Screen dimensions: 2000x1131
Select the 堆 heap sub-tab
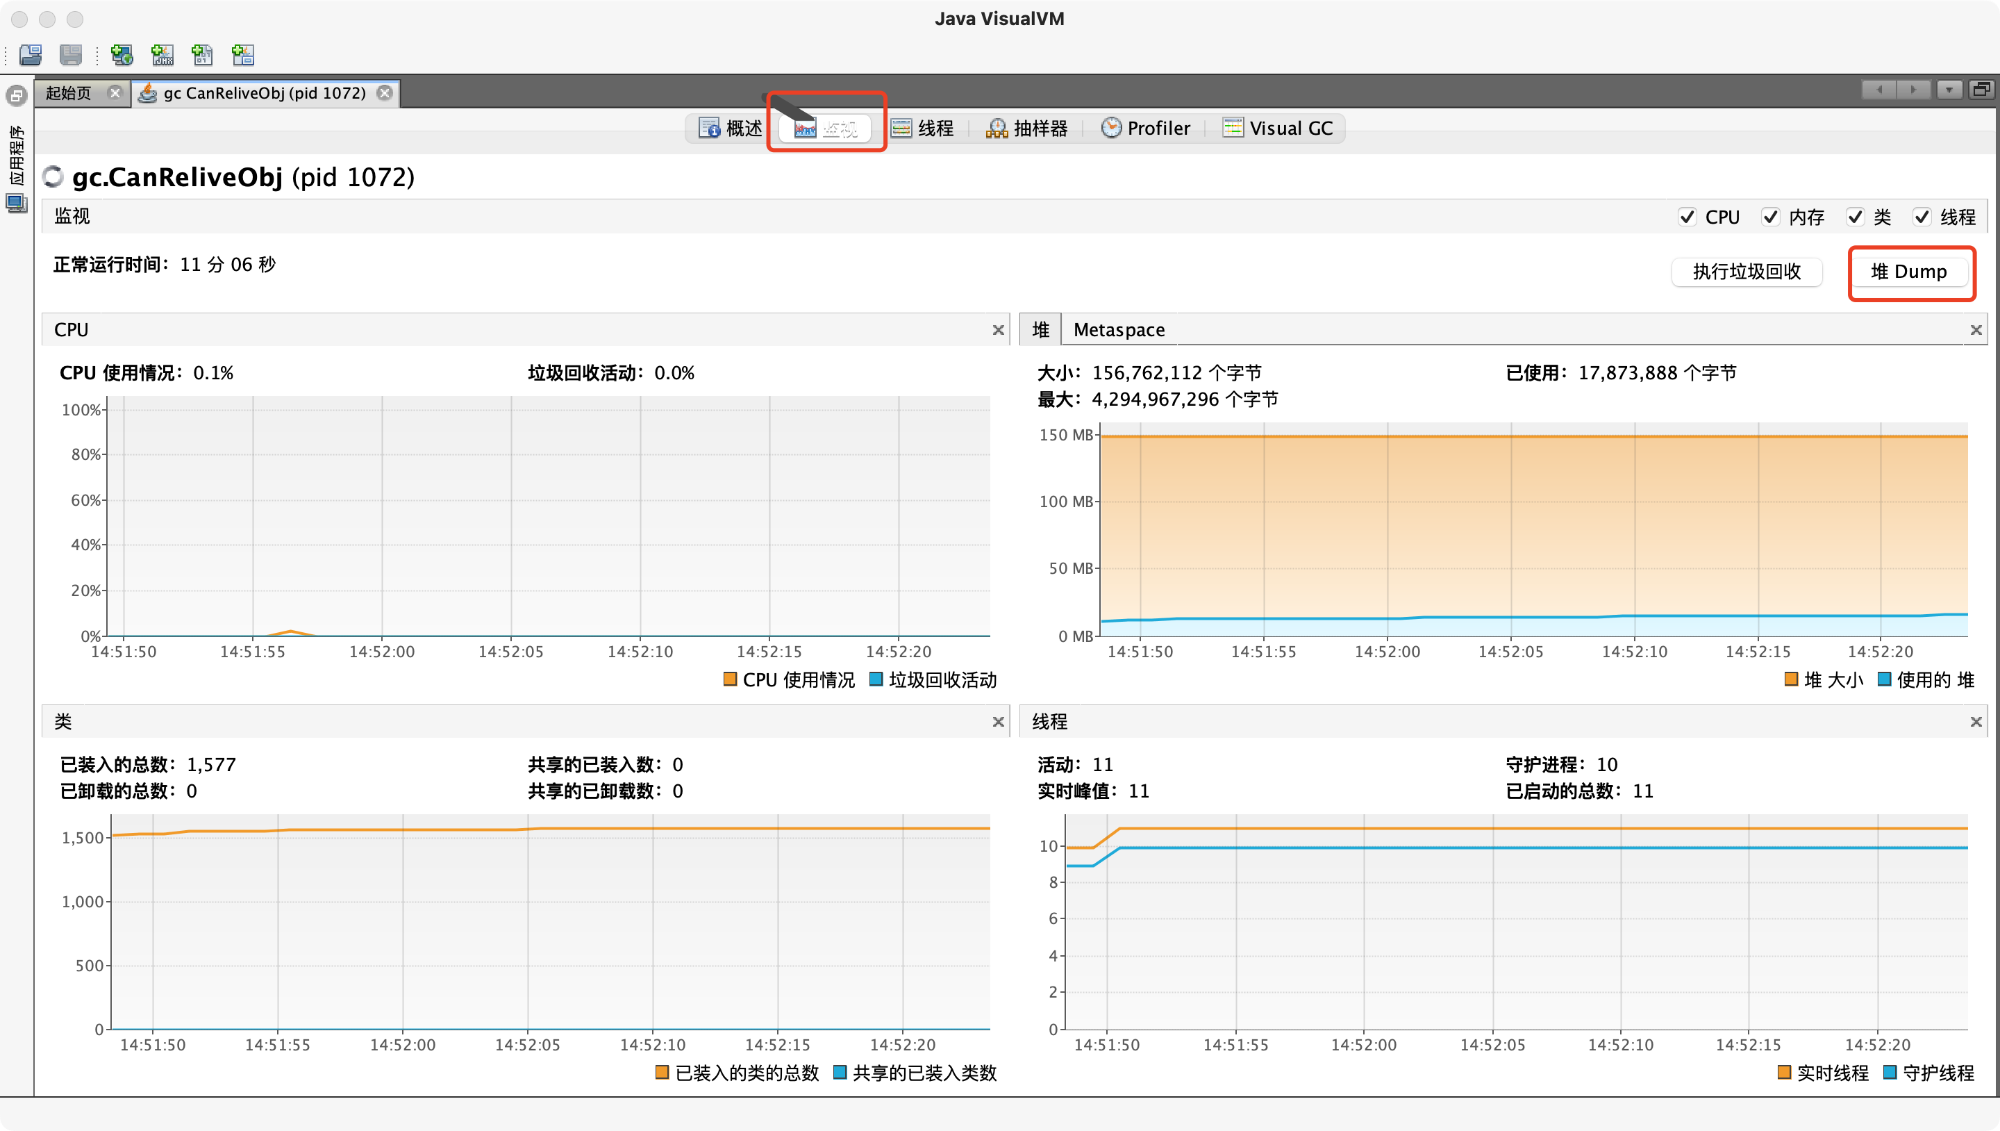(1040, 330)
